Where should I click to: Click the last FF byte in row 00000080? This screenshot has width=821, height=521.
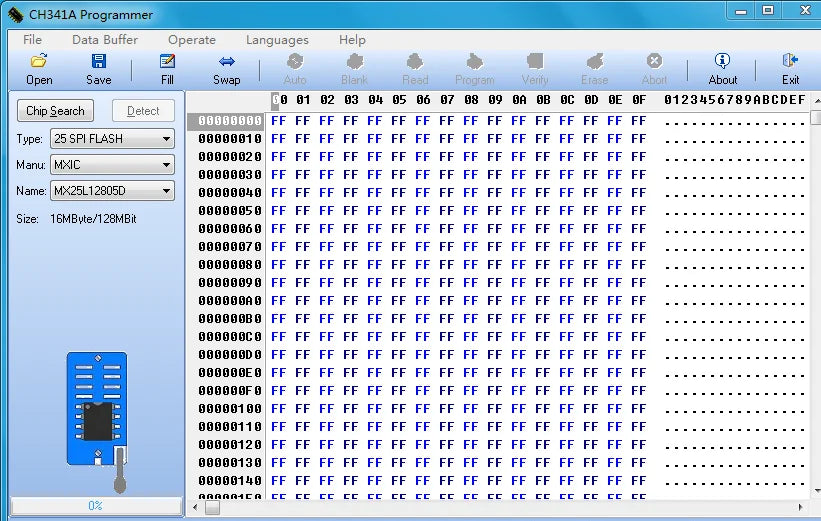[639, 264]
